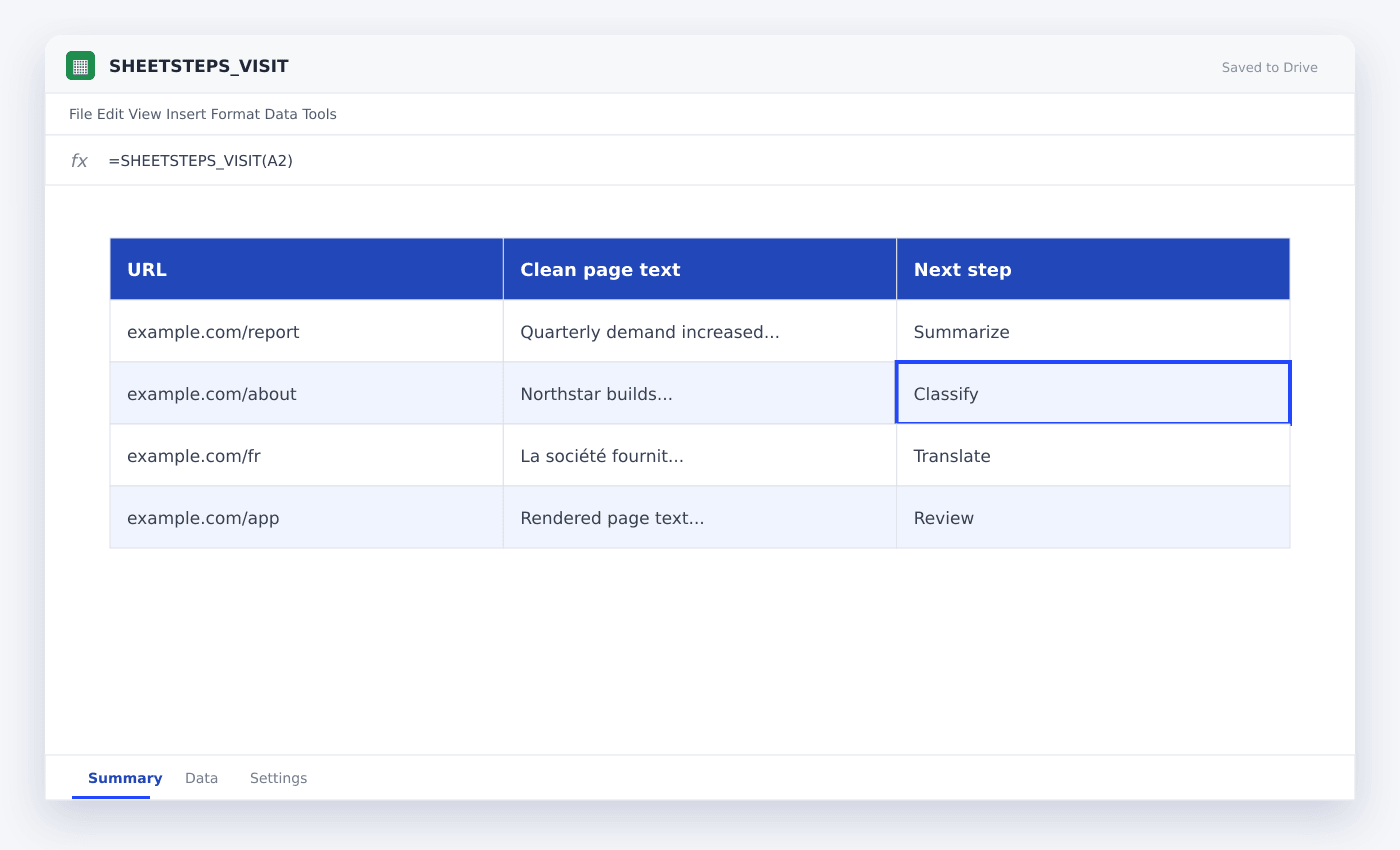Select cell Northstar builds...
This screenshot has width=1400, height=850.
[700, 393]
